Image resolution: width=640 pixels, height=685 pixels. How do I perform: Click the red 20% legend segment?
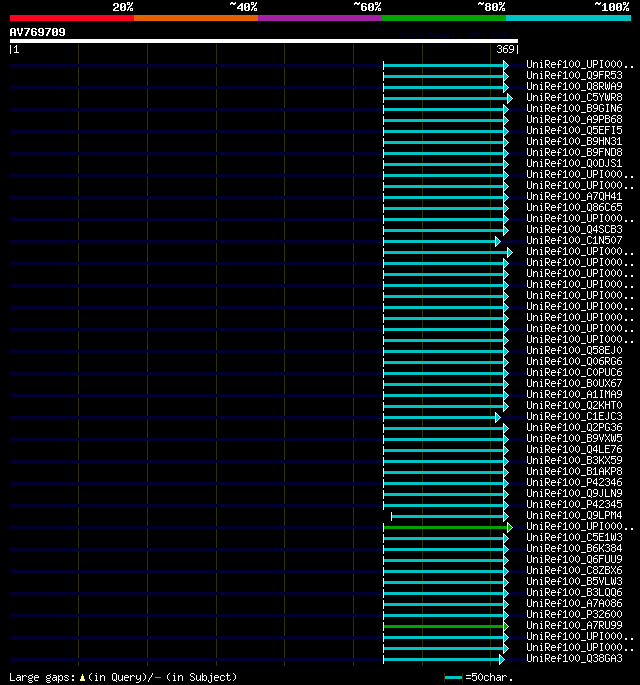(72, 18)
